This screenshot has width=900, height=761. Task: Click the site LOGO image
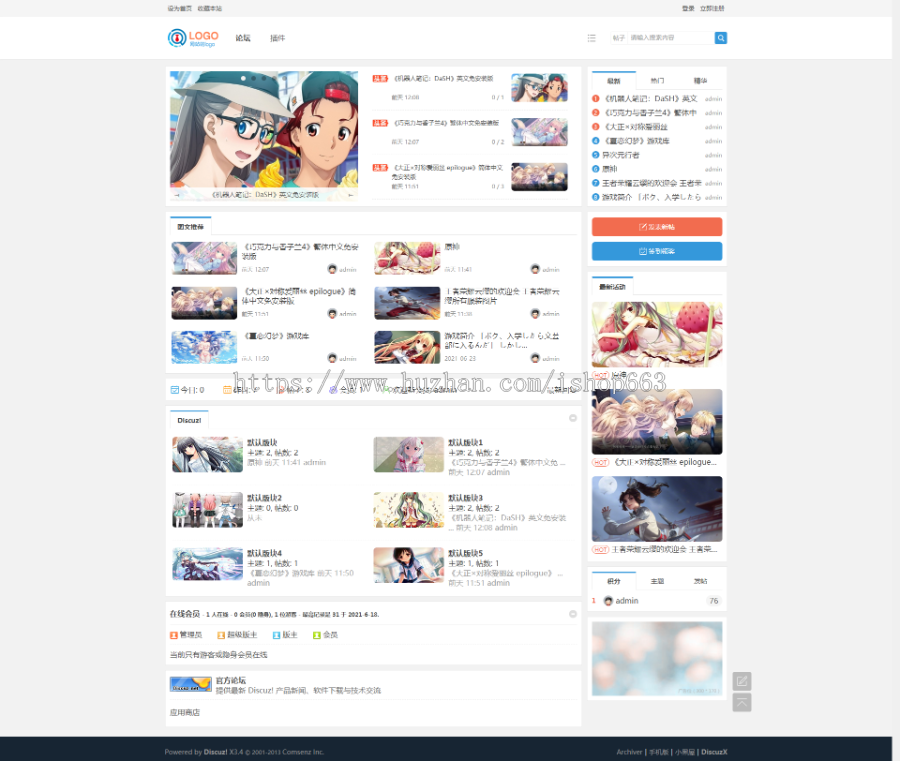(x=193, y=38)
